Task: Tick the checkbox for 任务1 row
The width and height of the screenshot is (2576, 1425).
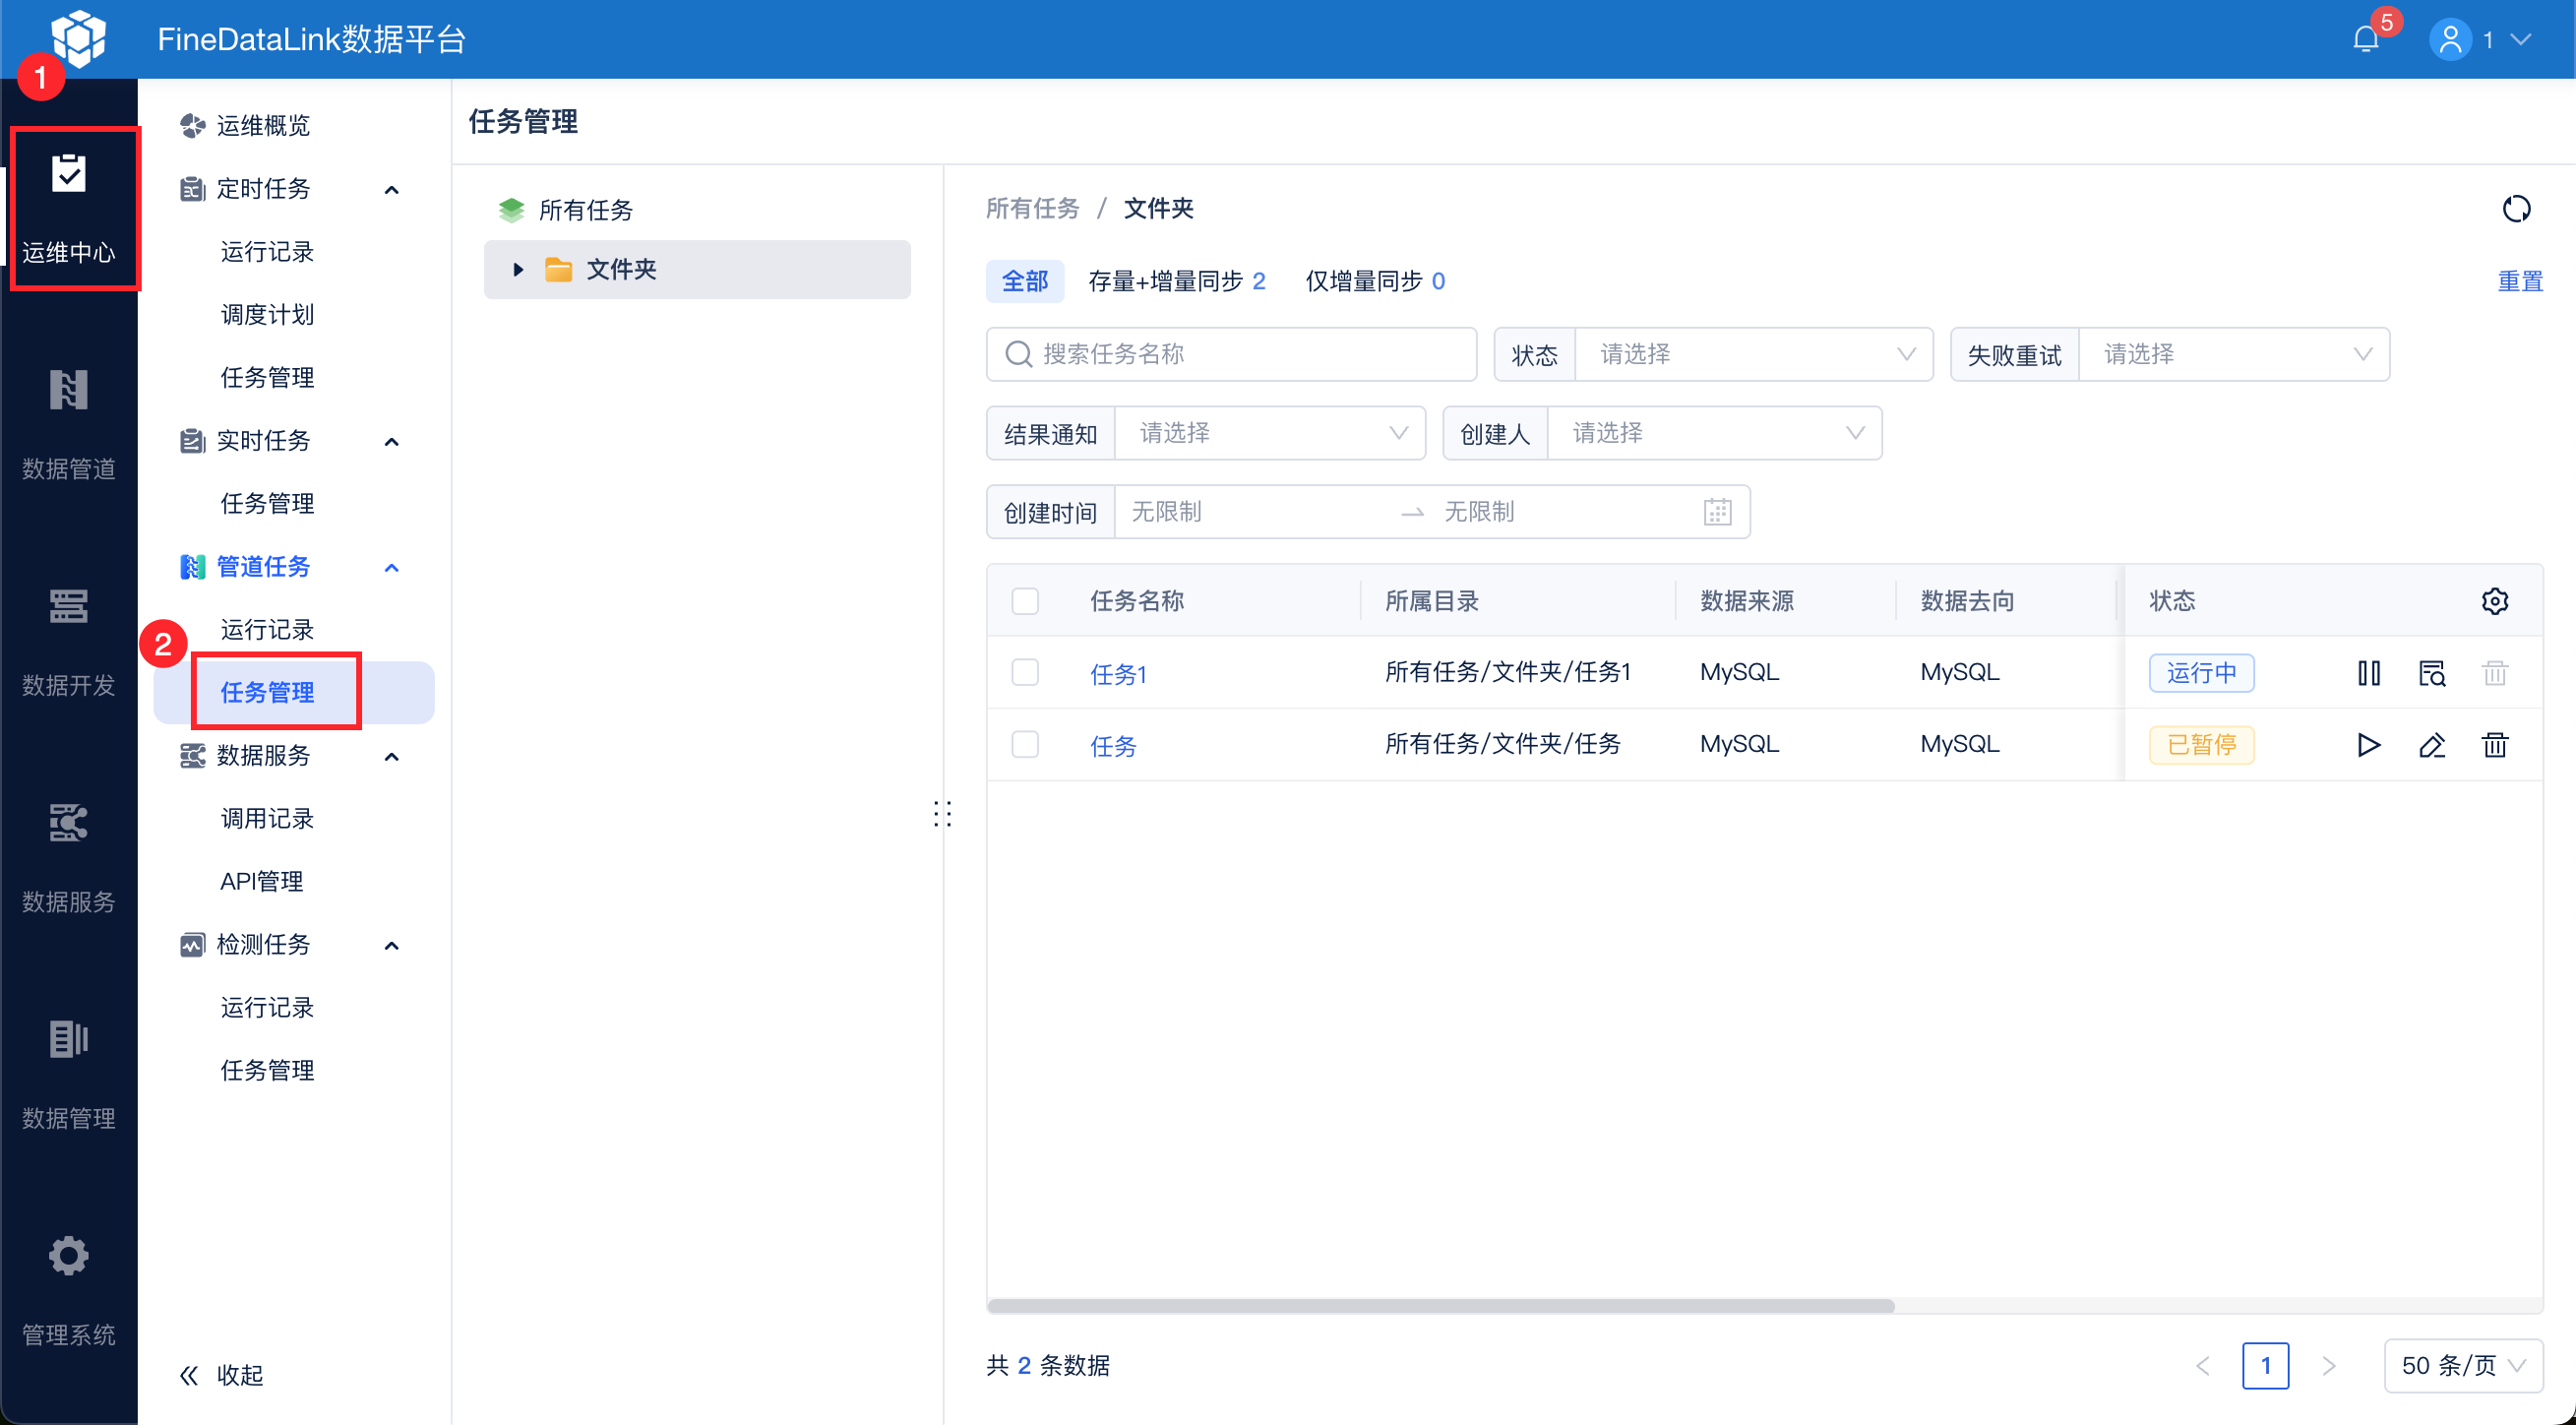Action: 1025,672
